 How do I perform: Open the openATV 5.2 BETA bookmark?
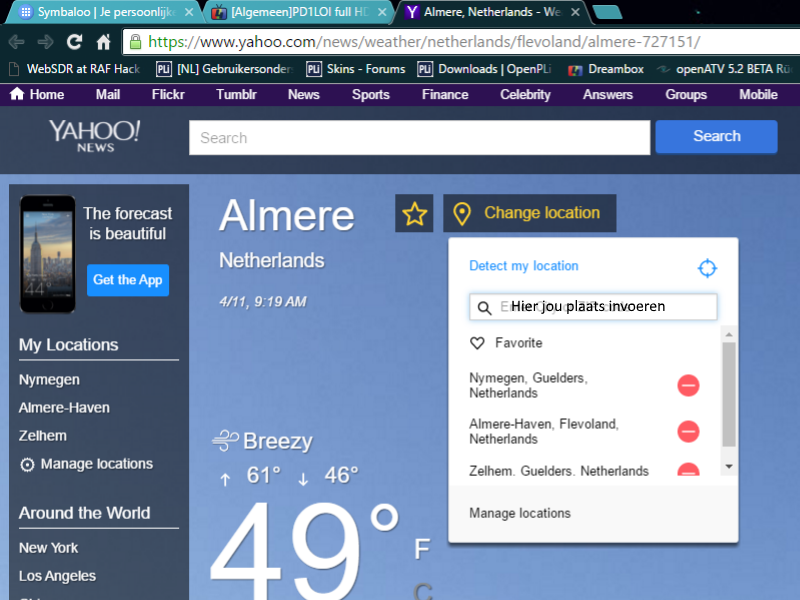[726, 69]
